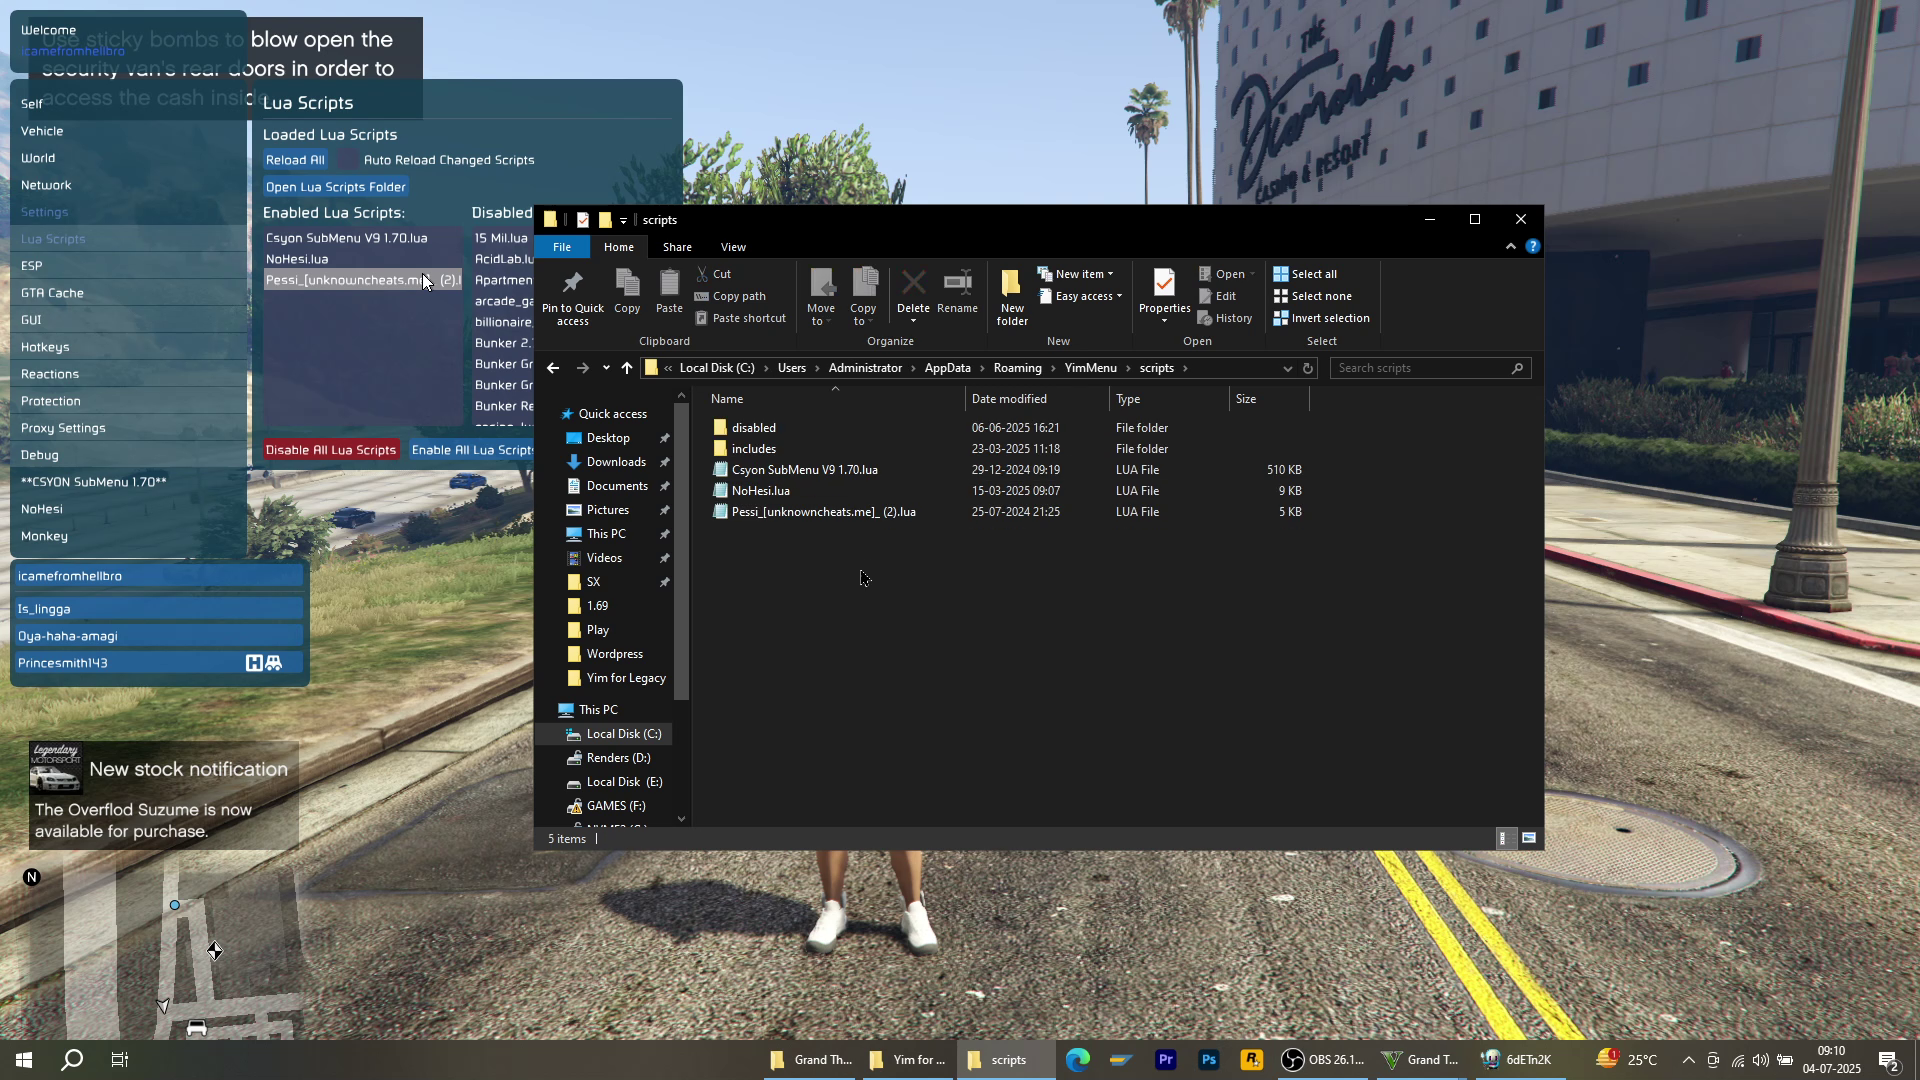Image resolution: width=1920 pixels, height=1080 pixels.
Task: Open Adobe Premiere Pro from taskbar
Action: pyautogui.click(x=1164, y=1060)
